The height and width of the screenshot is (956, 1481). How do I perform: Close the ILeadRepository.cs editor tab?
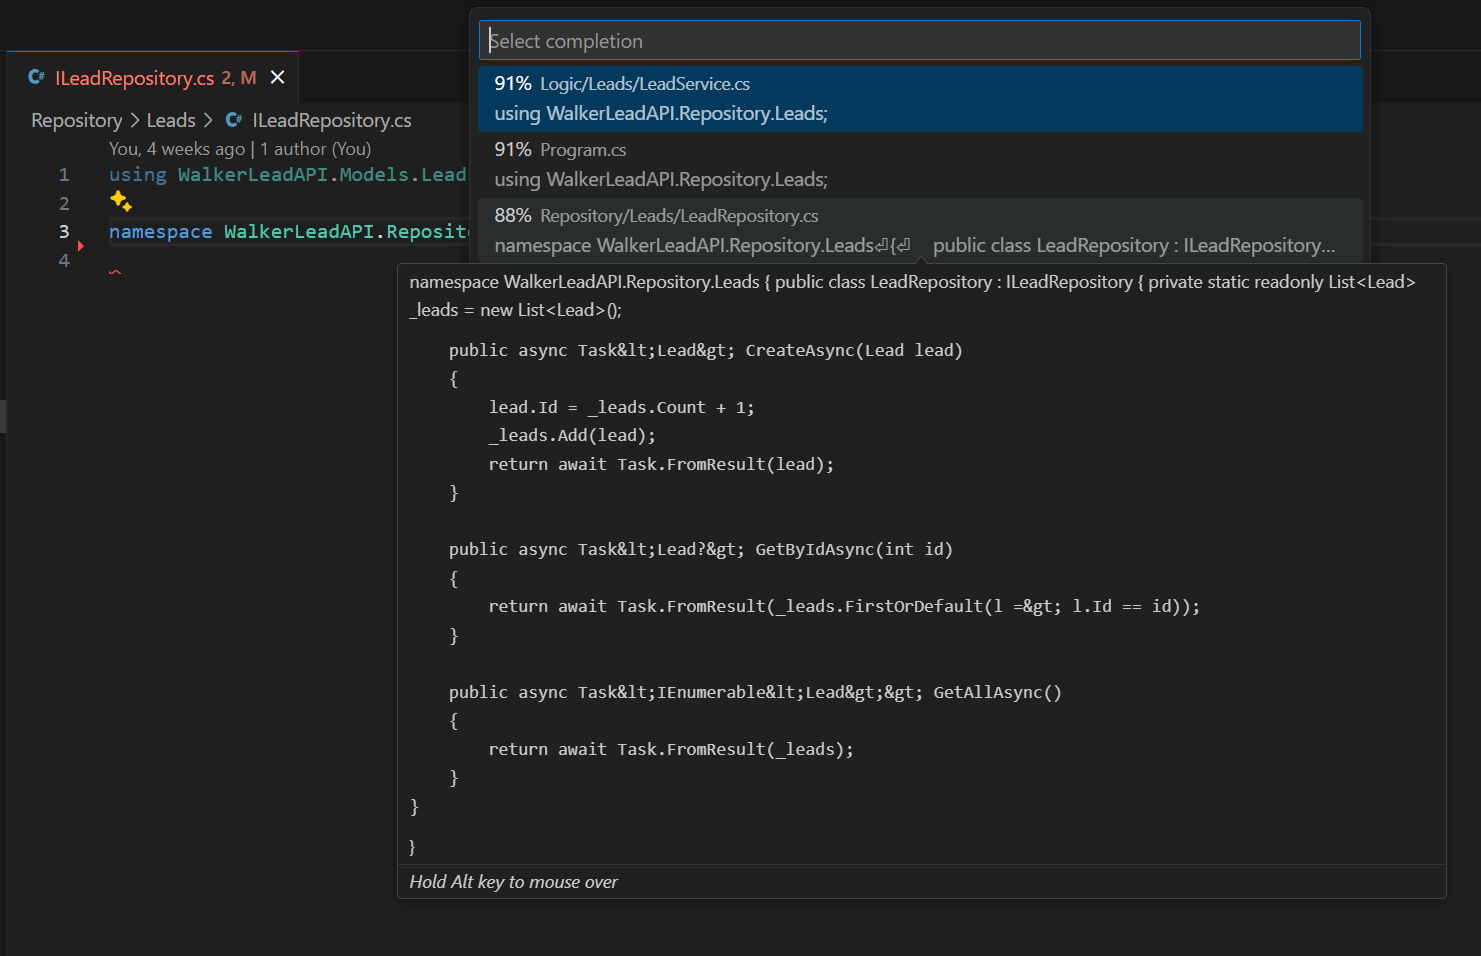pyautogui.click(x=278, y=77)
